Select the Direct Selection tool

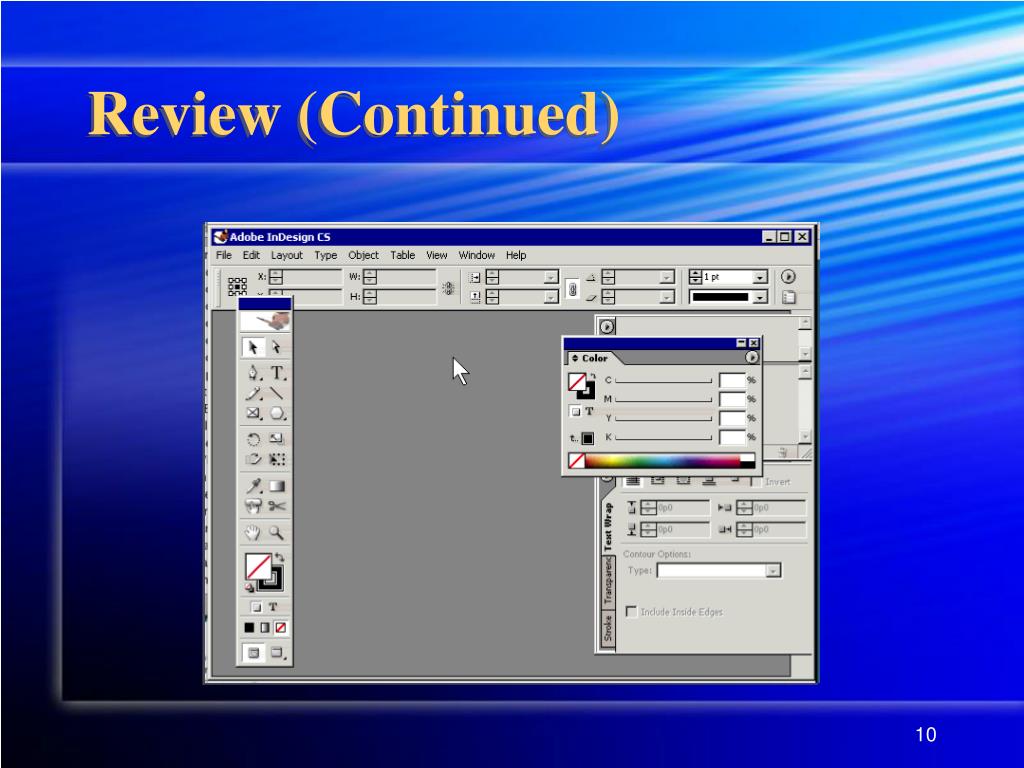276,347
